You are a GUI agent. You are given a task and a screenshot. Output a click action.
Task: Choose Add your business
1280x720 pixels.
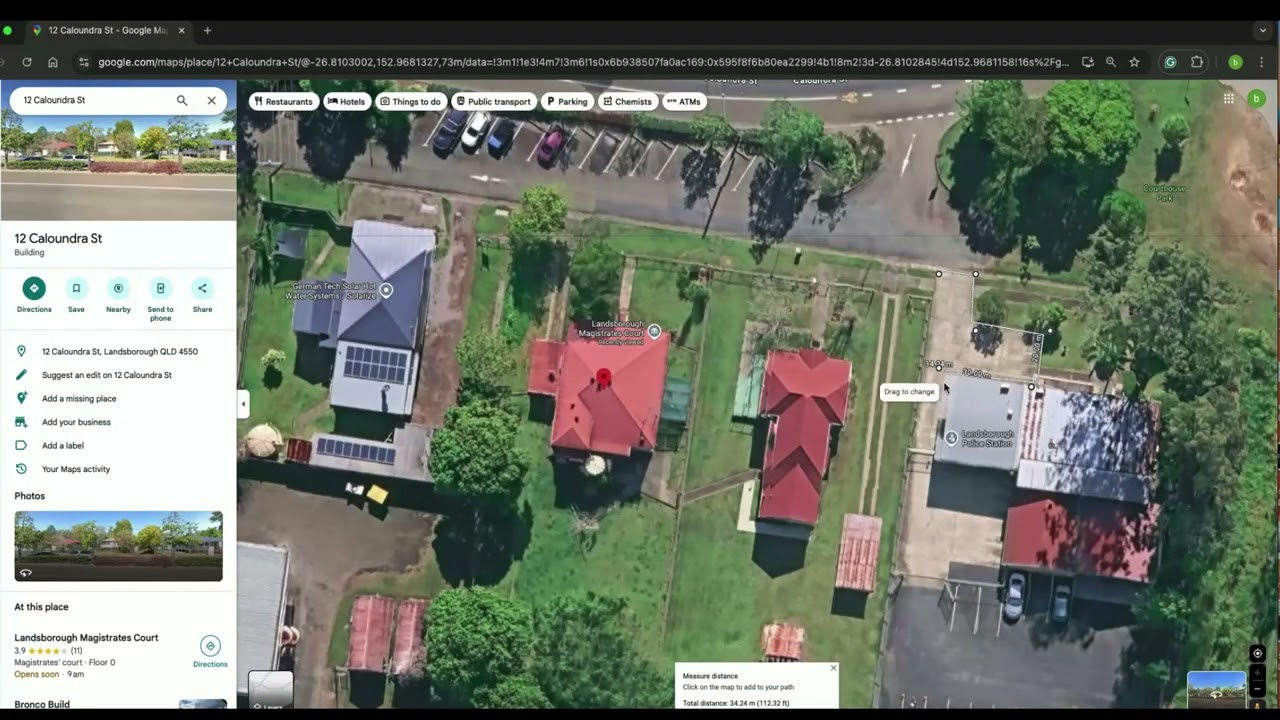pos(118,422)
